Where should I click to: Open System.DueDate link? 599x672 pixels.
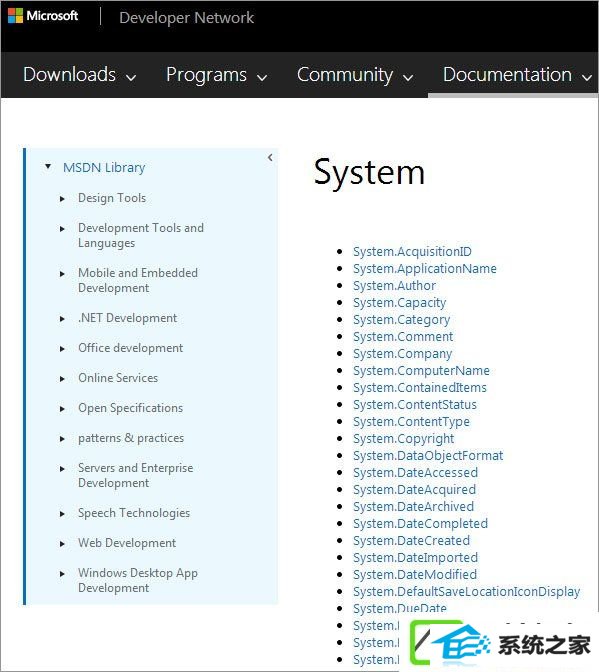pos(400,609)
